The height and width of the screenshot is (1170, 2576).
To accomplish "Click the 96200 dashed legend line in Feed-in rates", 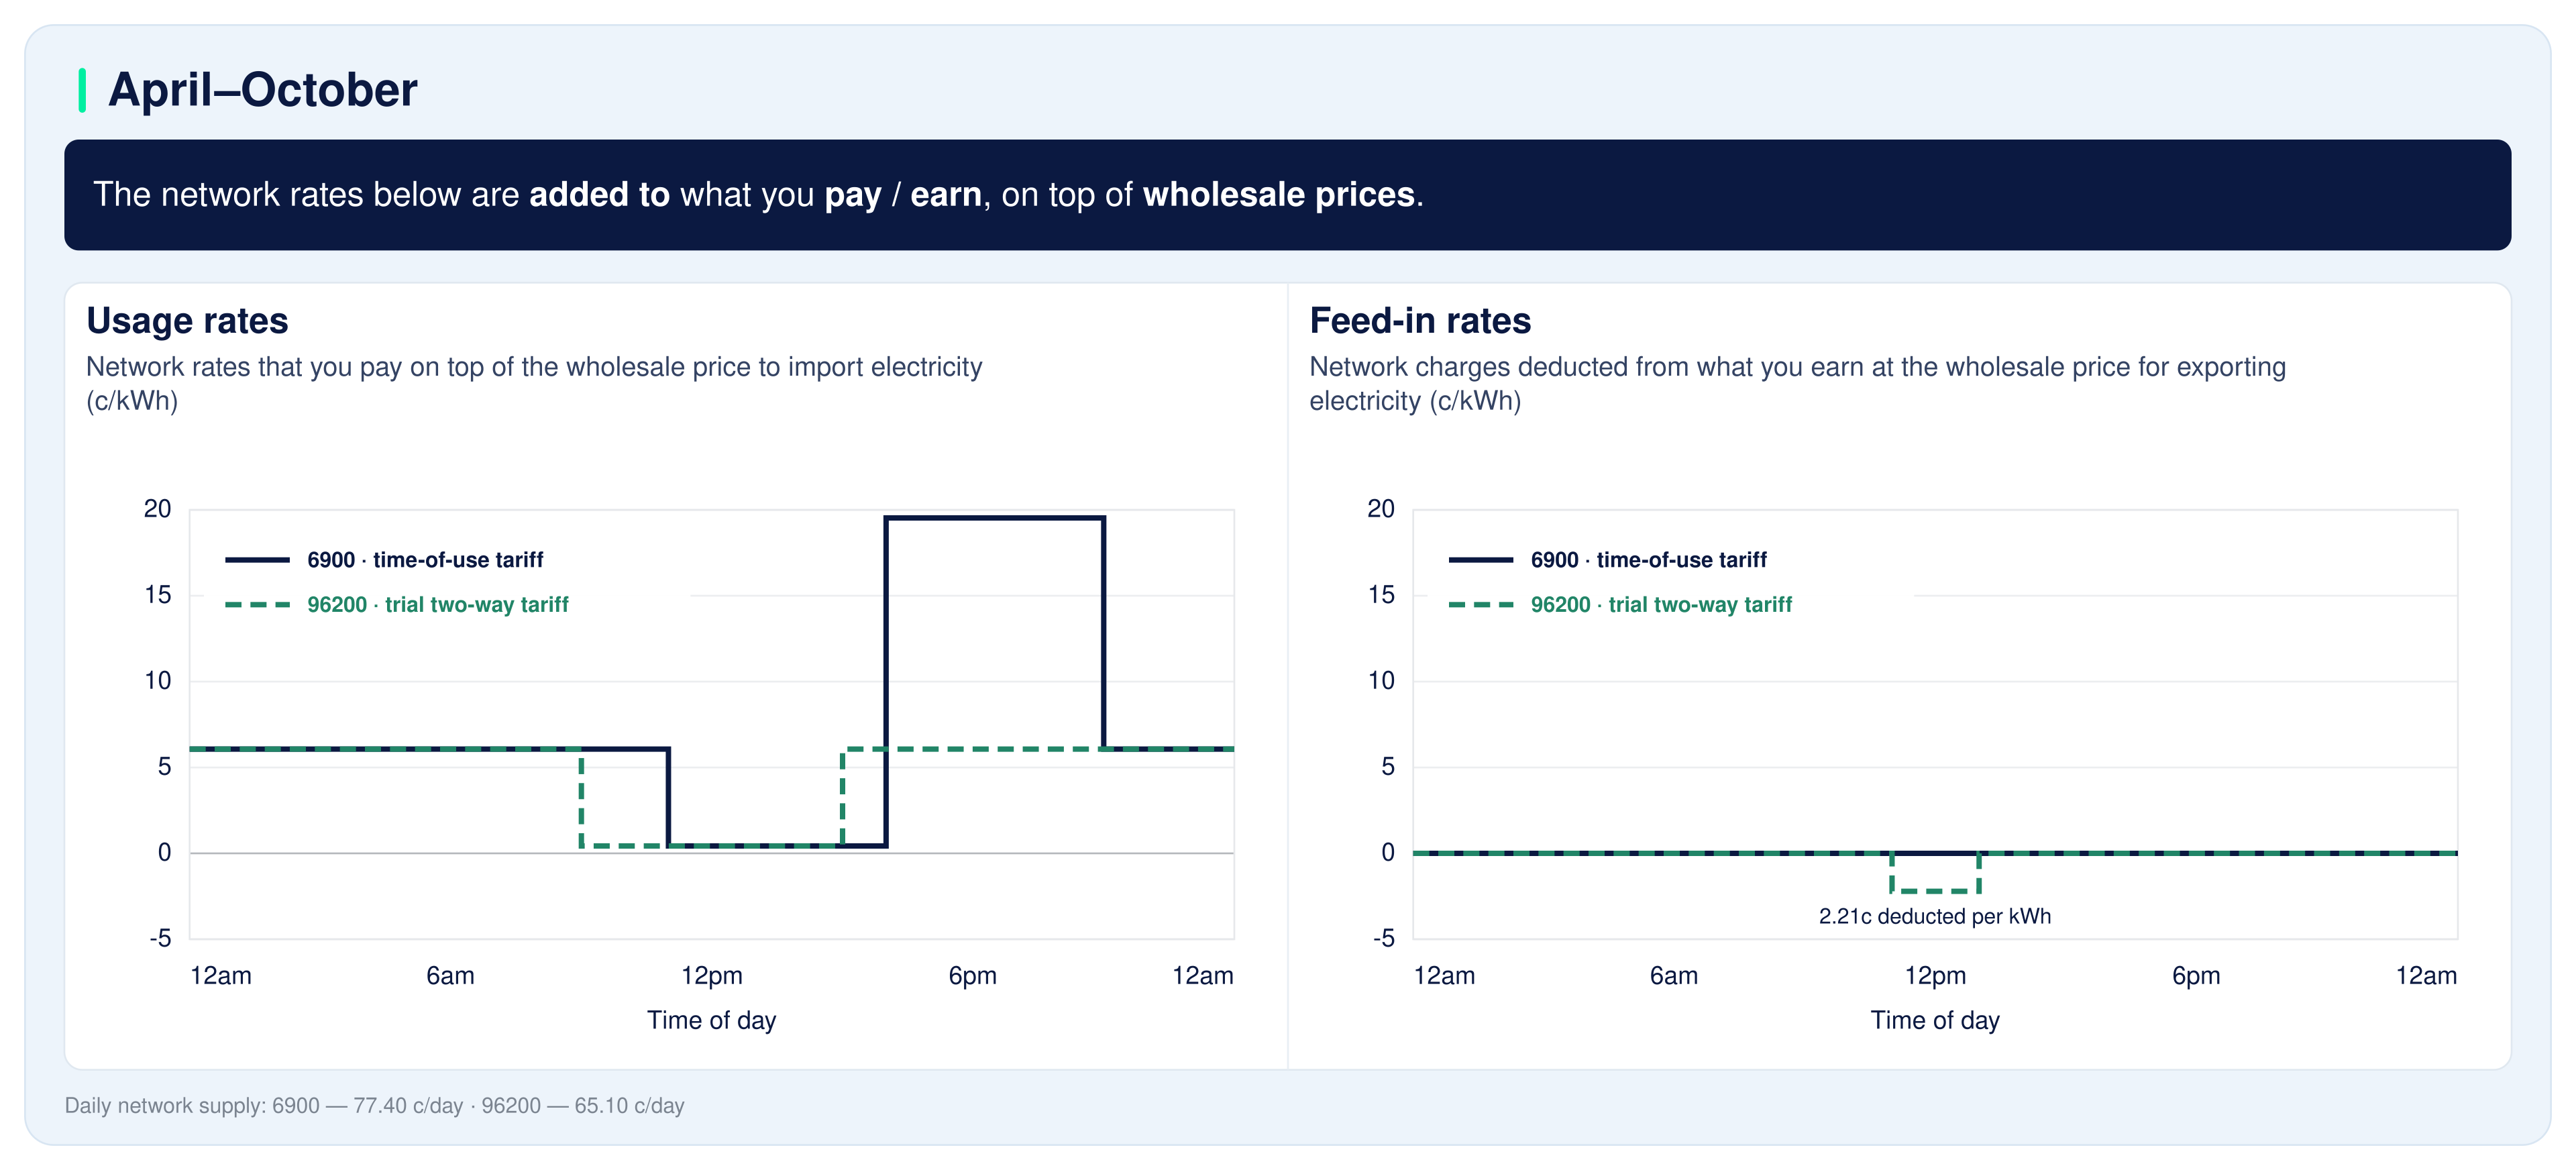I will [1480, 605].
